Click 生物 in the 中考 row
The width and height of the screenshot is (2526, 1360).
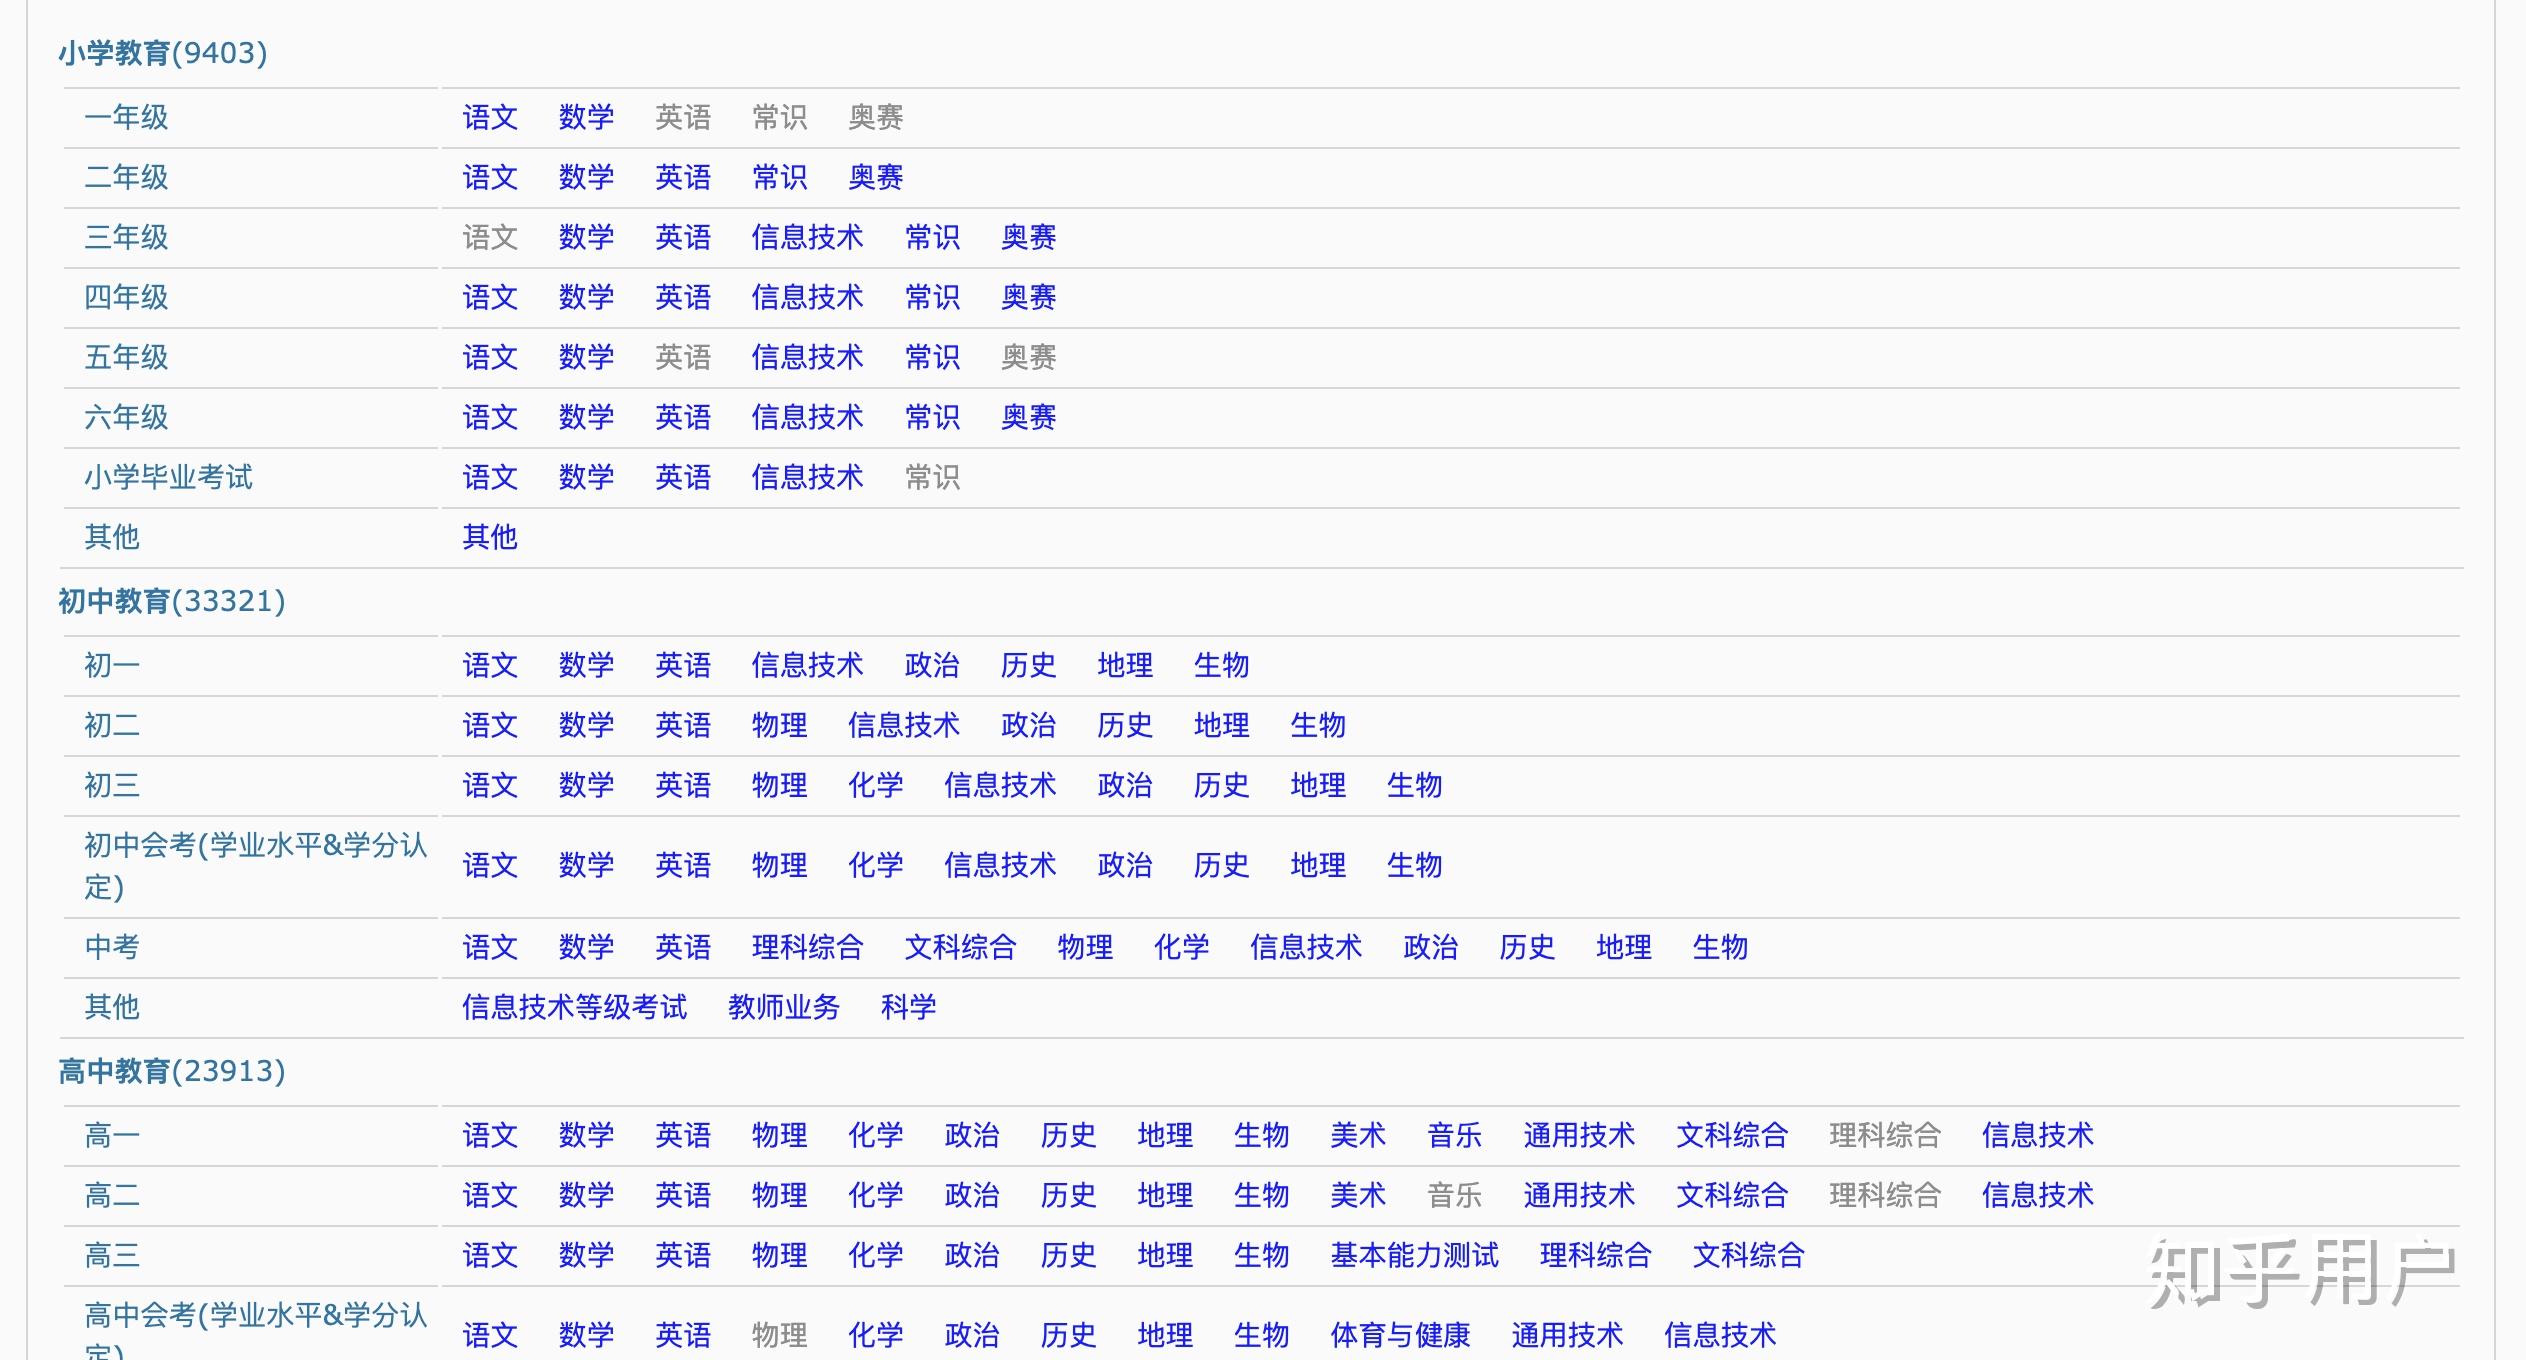(x=1721, y=947)
